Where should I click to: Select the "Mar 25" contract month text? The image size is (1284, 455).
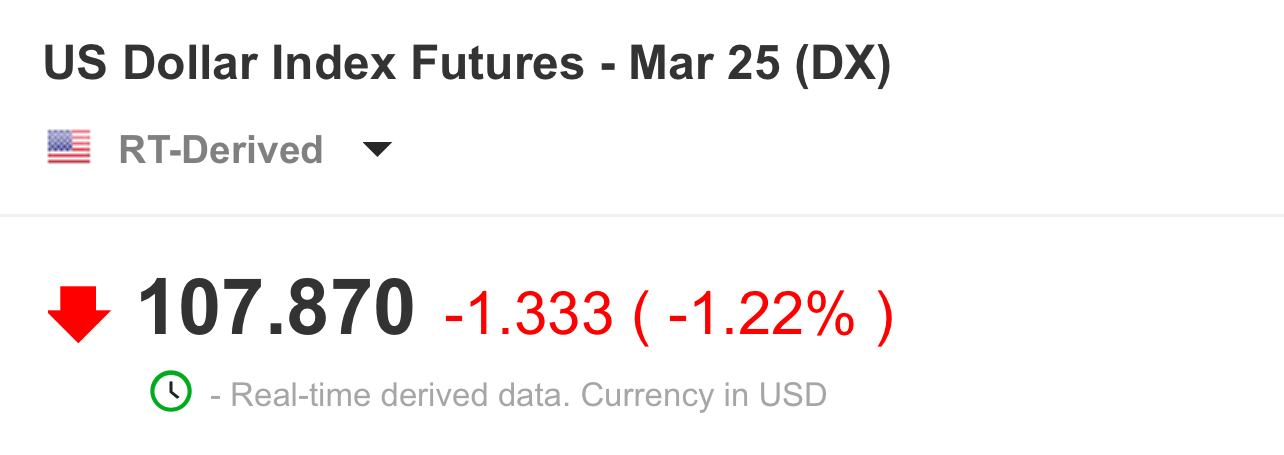(704, 64)
